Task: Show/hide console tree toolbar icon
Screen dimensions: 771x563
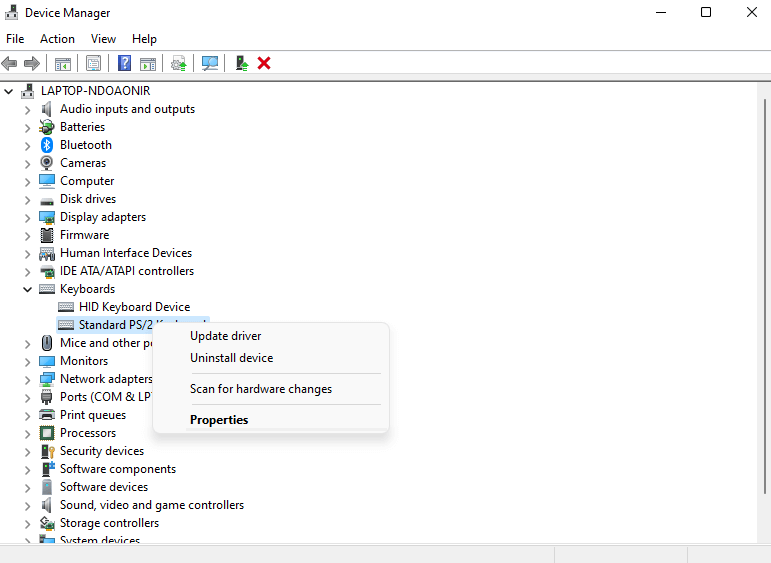Action: tap(62, 63)
